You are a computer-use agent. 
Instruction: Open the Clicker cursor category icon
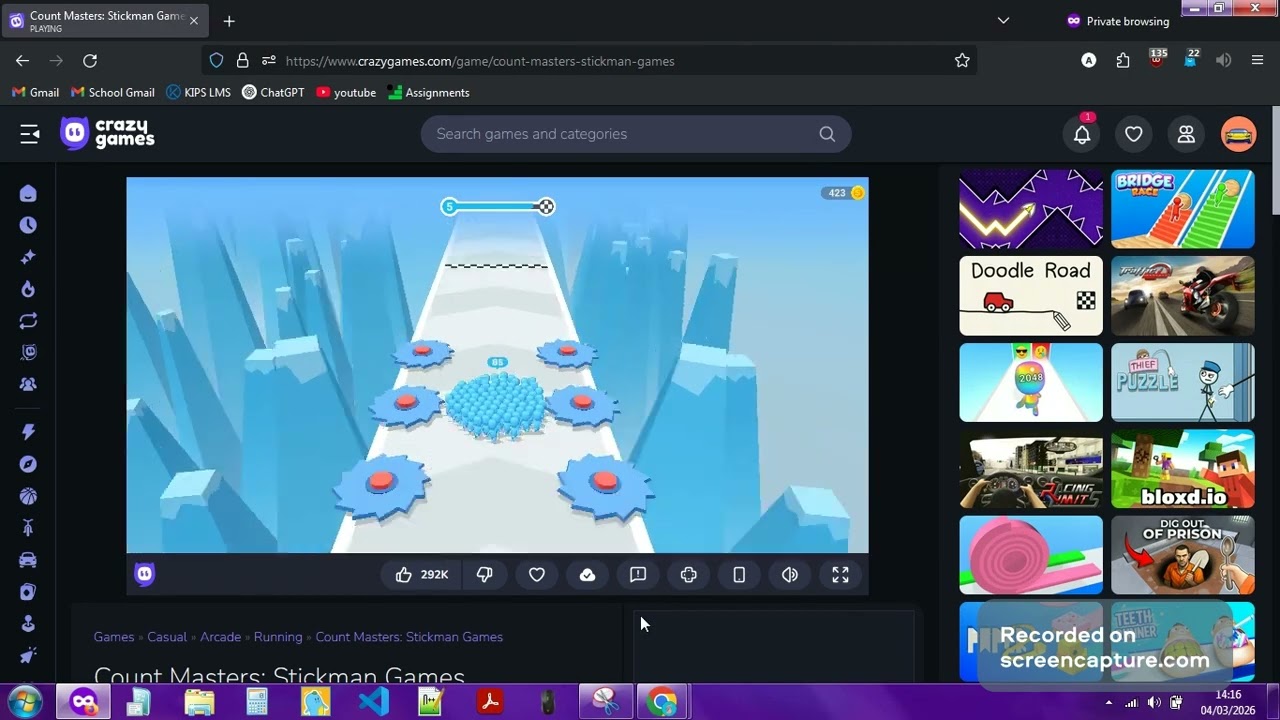[x=28, y=655]
